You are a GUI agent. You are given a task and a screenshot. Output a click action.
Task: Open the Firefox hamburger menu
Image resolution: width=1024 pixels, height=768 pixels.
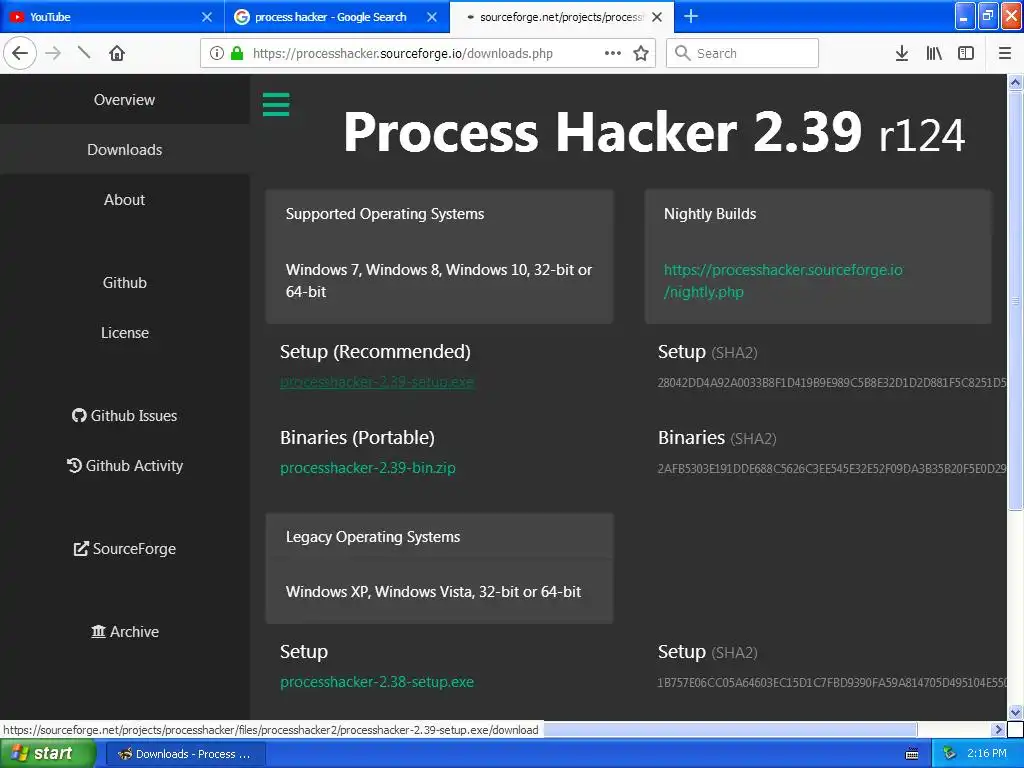pos(1004,53)
